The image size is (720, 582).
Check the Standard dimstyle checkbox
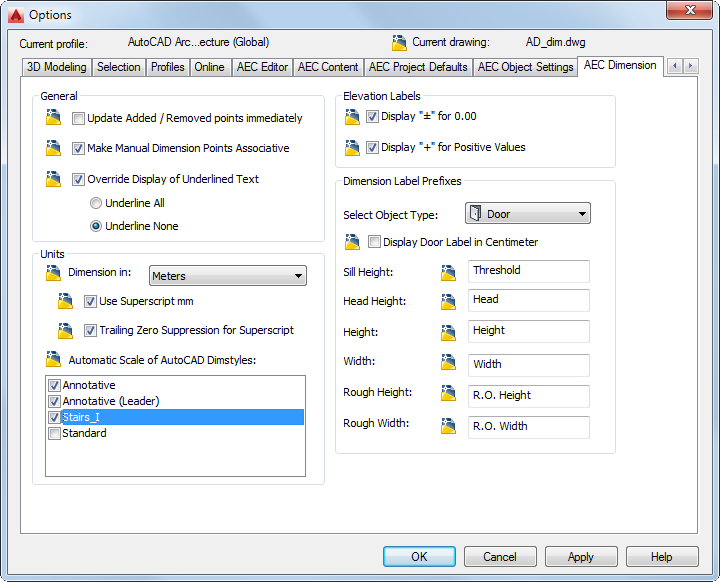(x=54, y=433)
